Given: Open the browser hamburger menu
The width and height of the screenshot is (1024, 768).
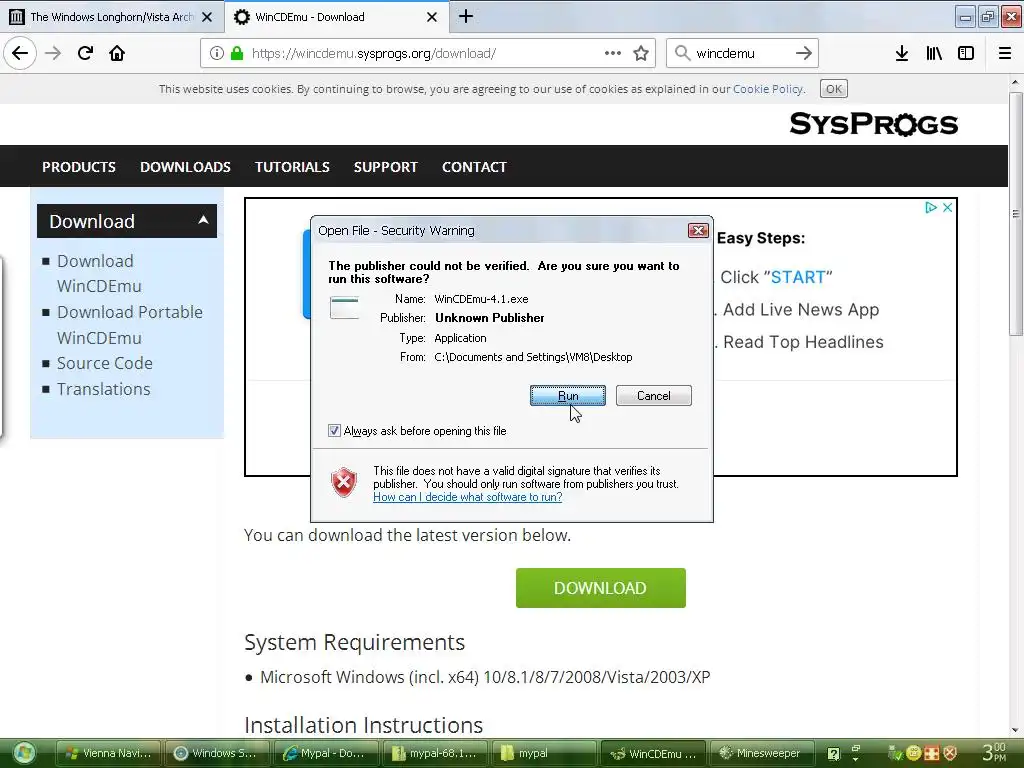Looking at the screenshot, I should pyautogui.click(x=1005, y=53).
